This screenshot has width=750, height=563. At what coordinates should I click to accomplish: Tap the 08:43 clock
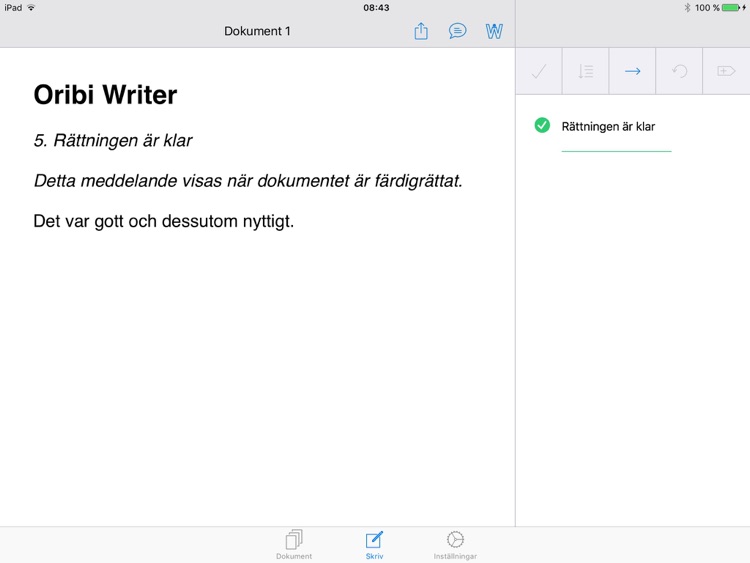pyautogui.click(x=376, y=8)
